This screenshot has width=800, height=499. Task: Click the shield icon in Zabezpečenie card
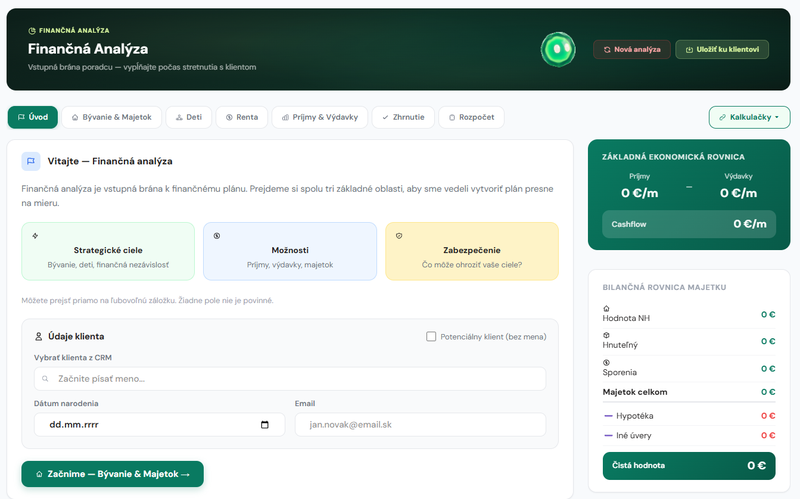(x=399, y=236)
